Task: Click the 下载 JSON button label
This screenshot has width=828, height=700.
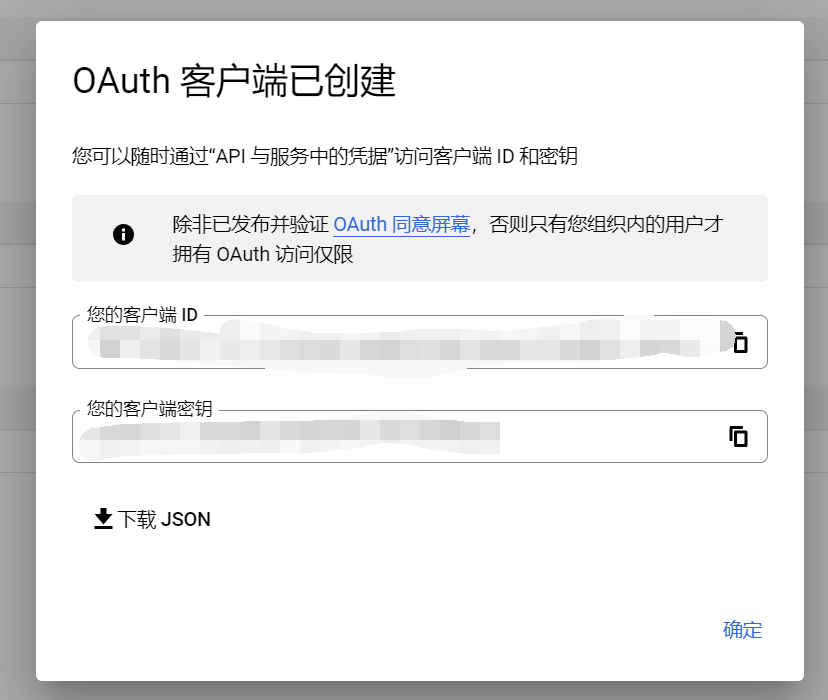Action: tap(164, 519)
